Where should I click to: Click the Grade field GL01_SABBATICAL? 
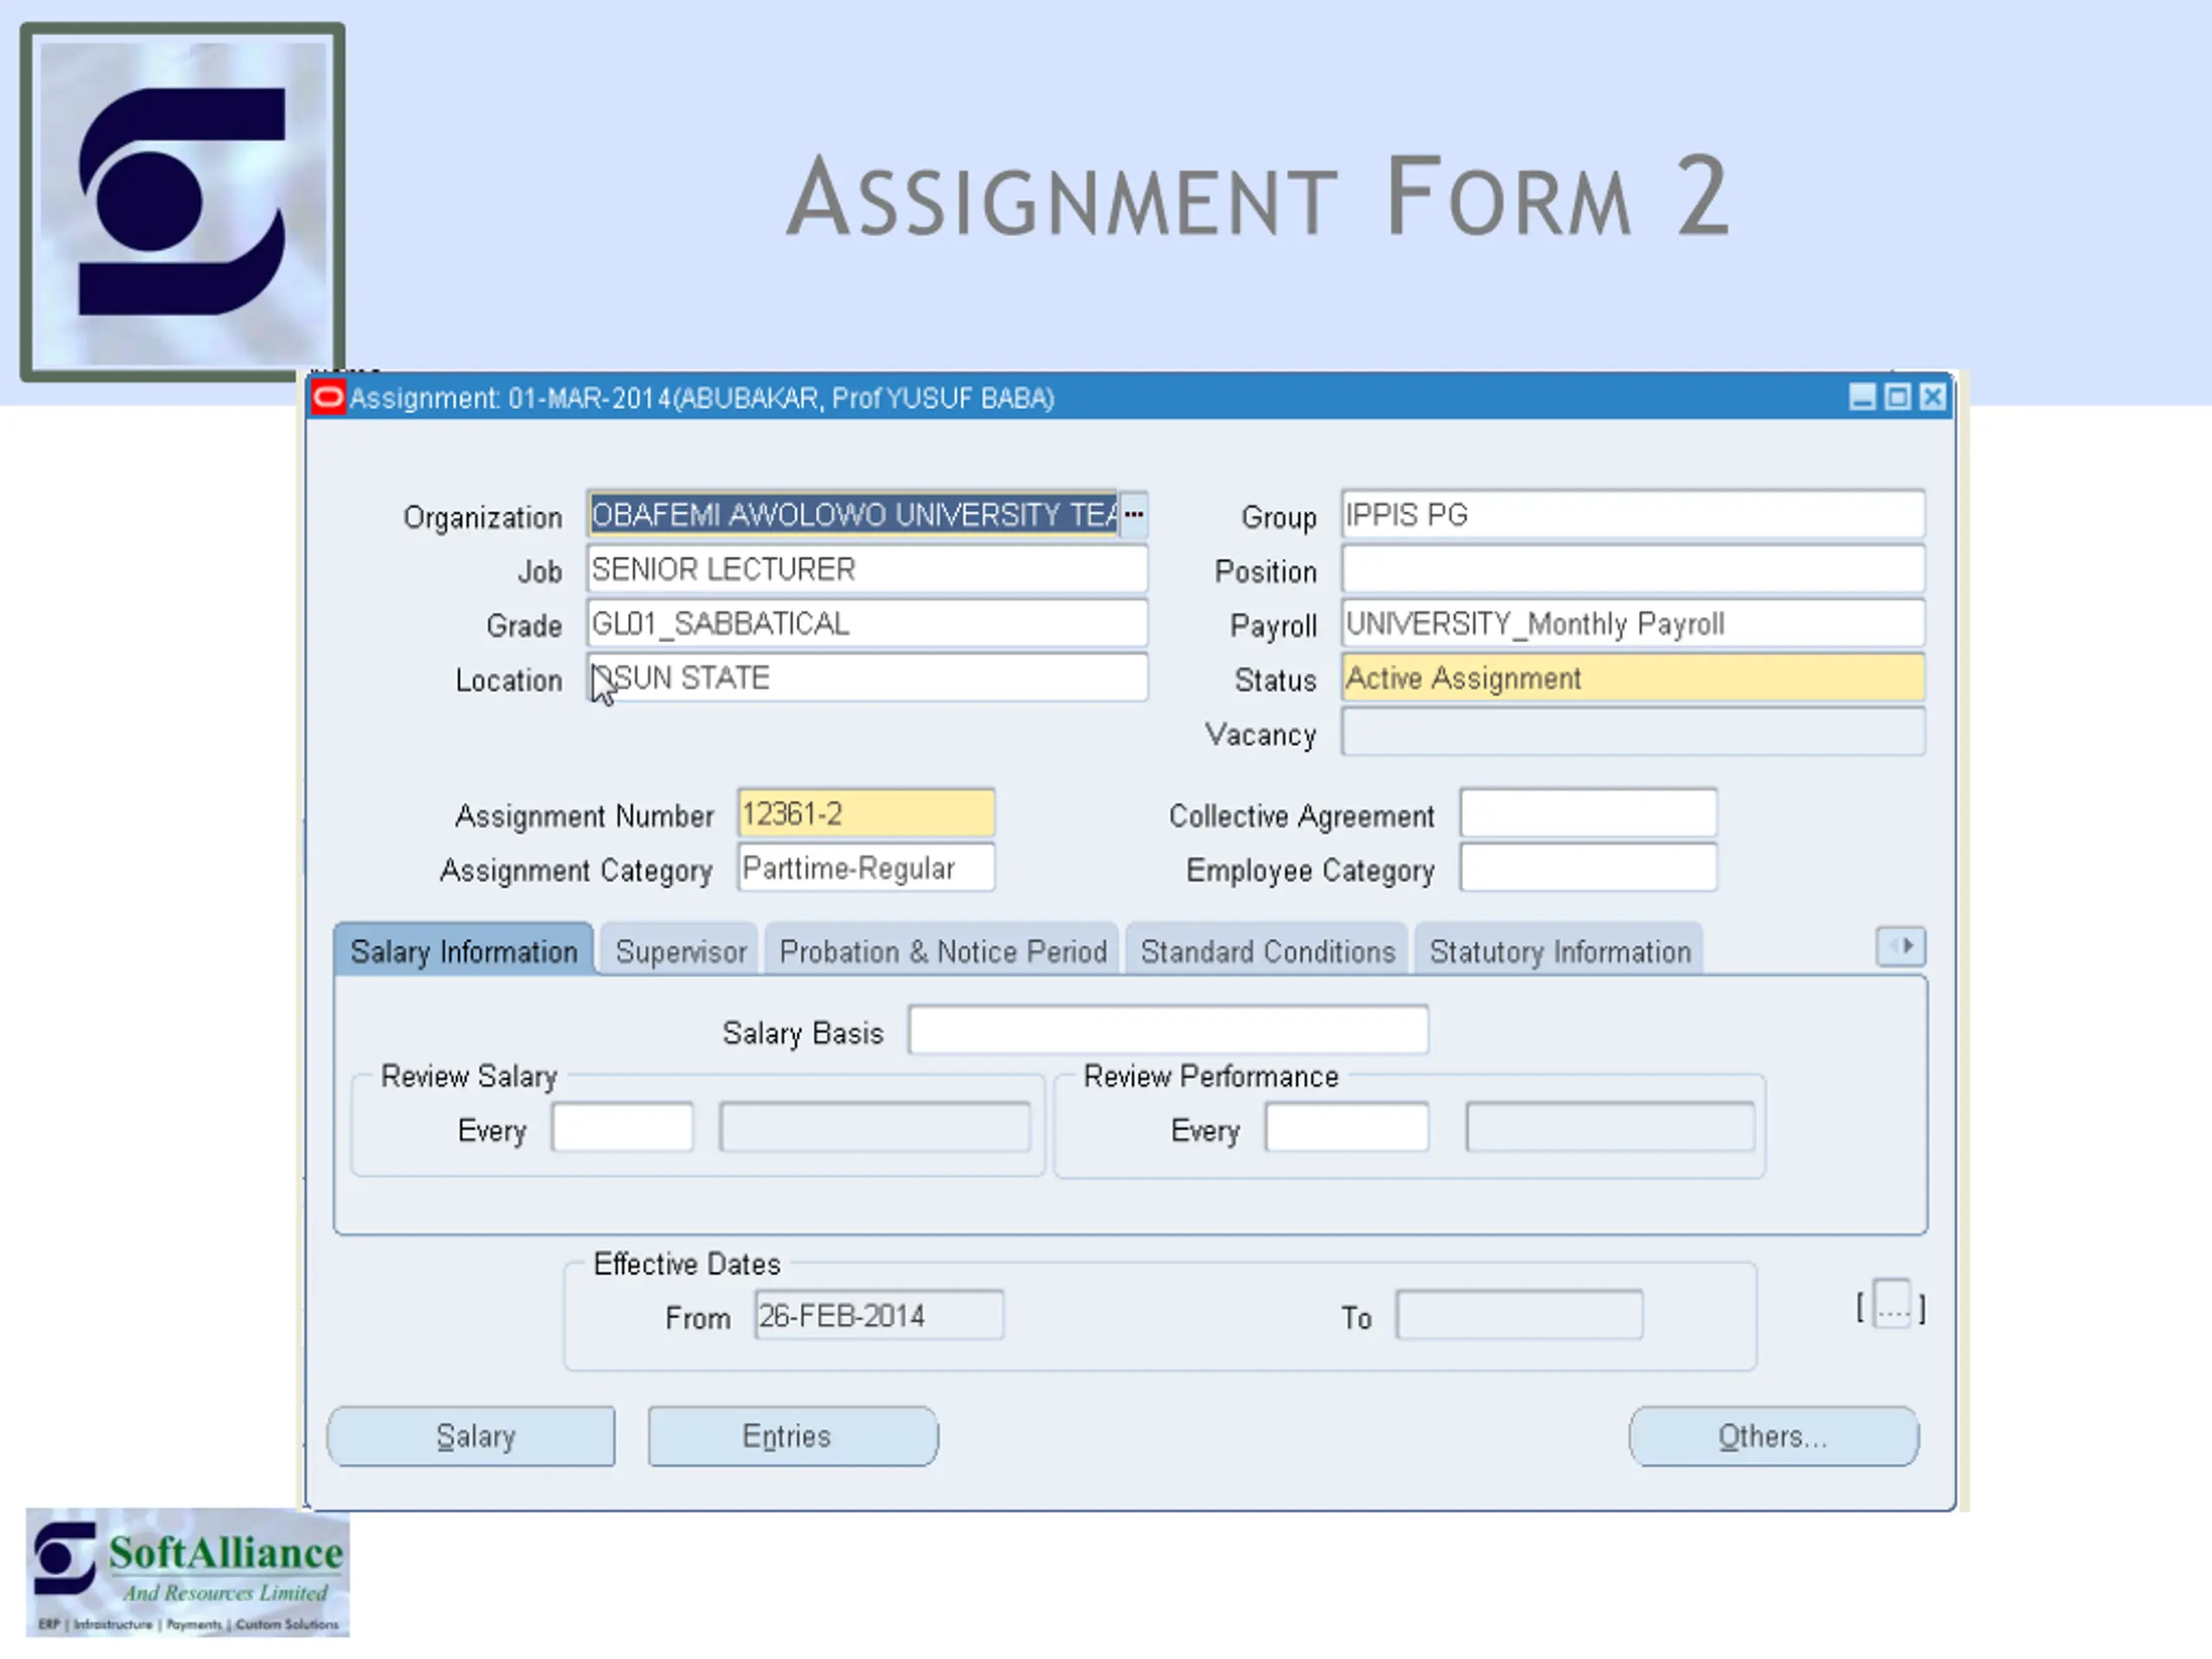click(x=867, y=623)
